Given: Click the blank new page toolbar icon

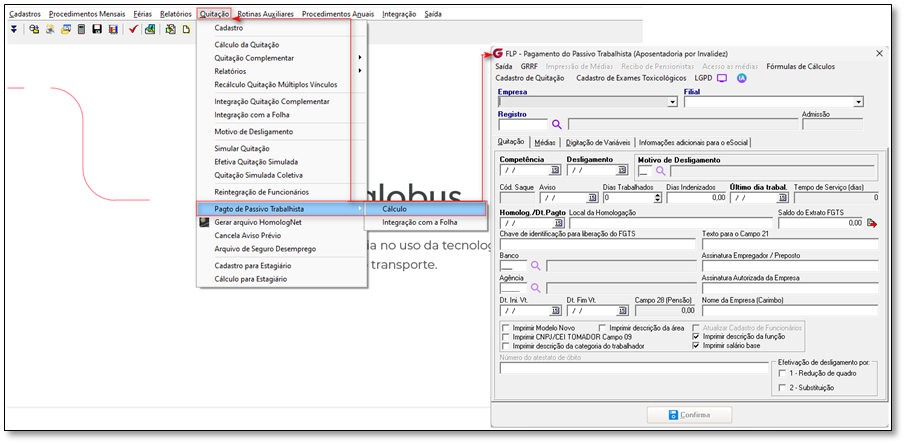Looking at the screenshot, I should pyautogui.click(x=186, y=29).
